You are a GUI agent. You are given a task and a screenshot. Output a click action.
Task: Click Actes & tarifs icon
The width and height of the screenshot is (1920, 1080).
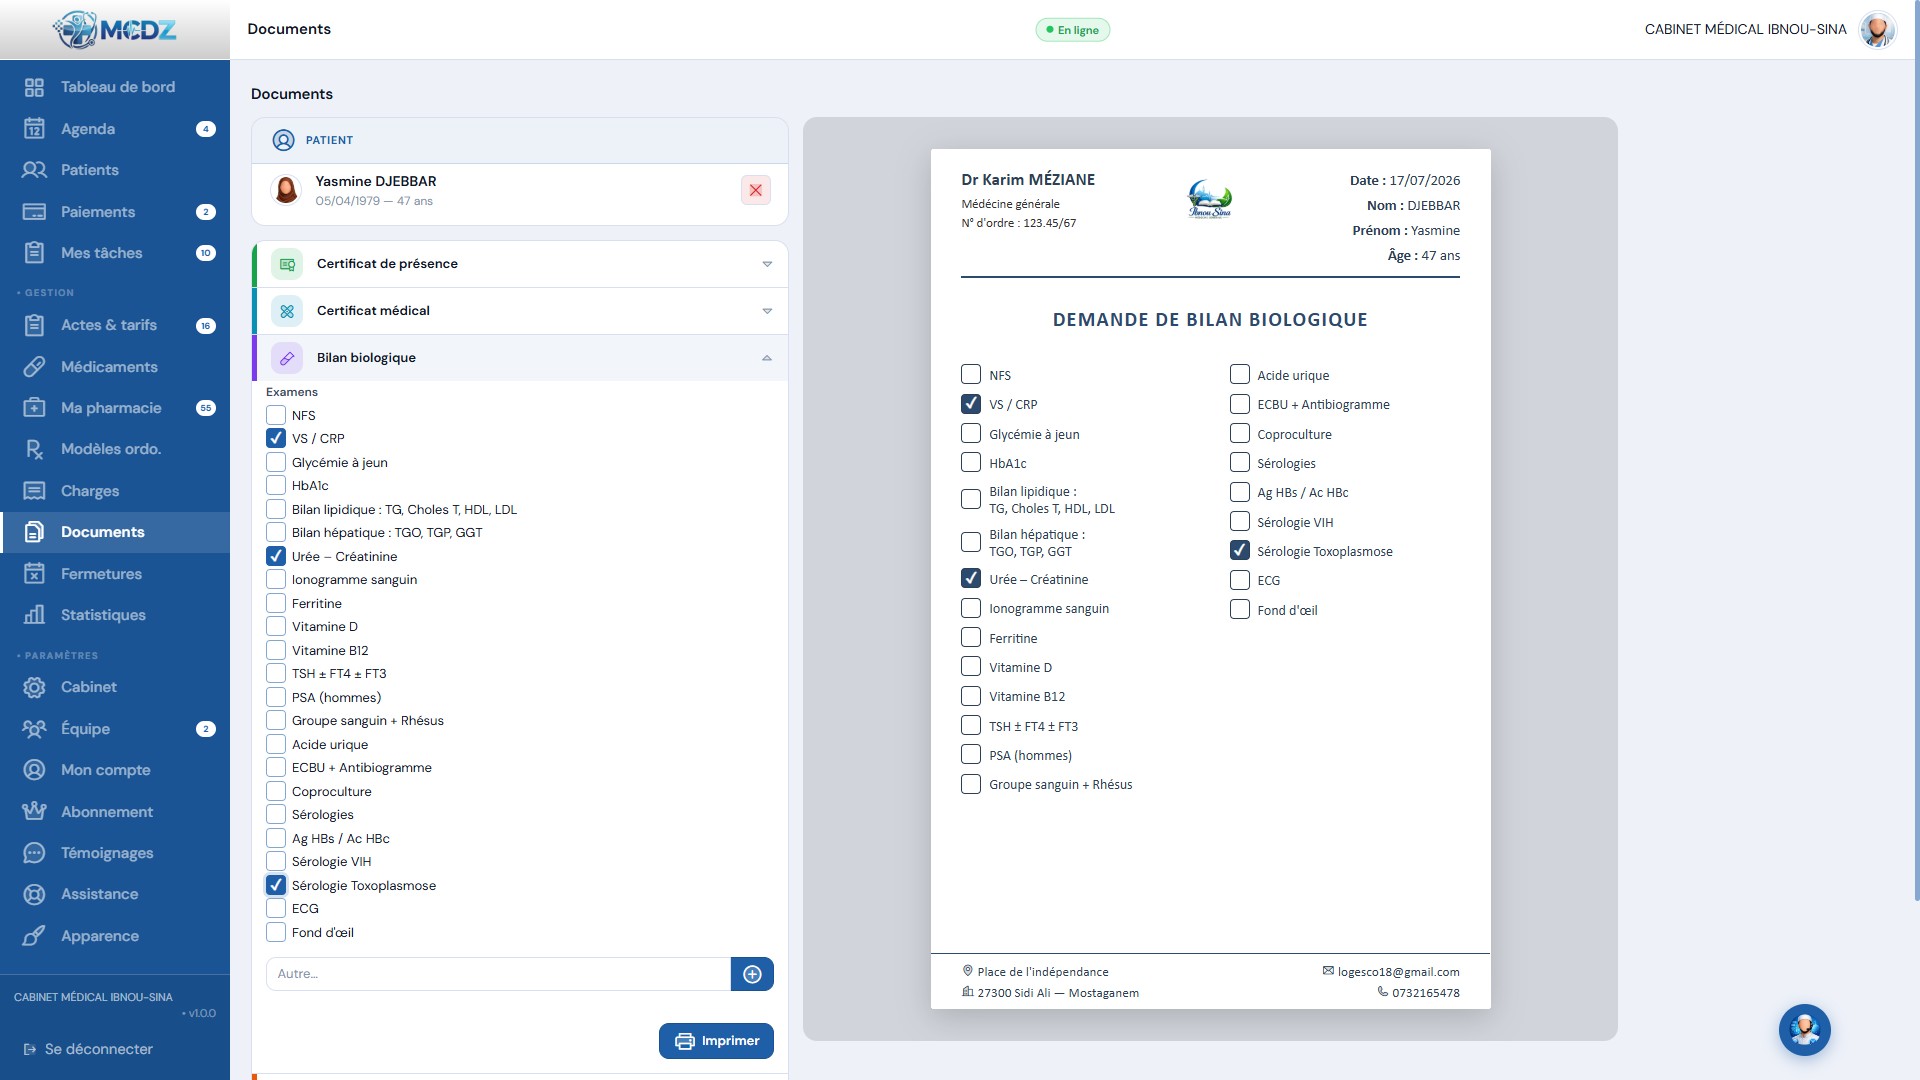[34, 325]
